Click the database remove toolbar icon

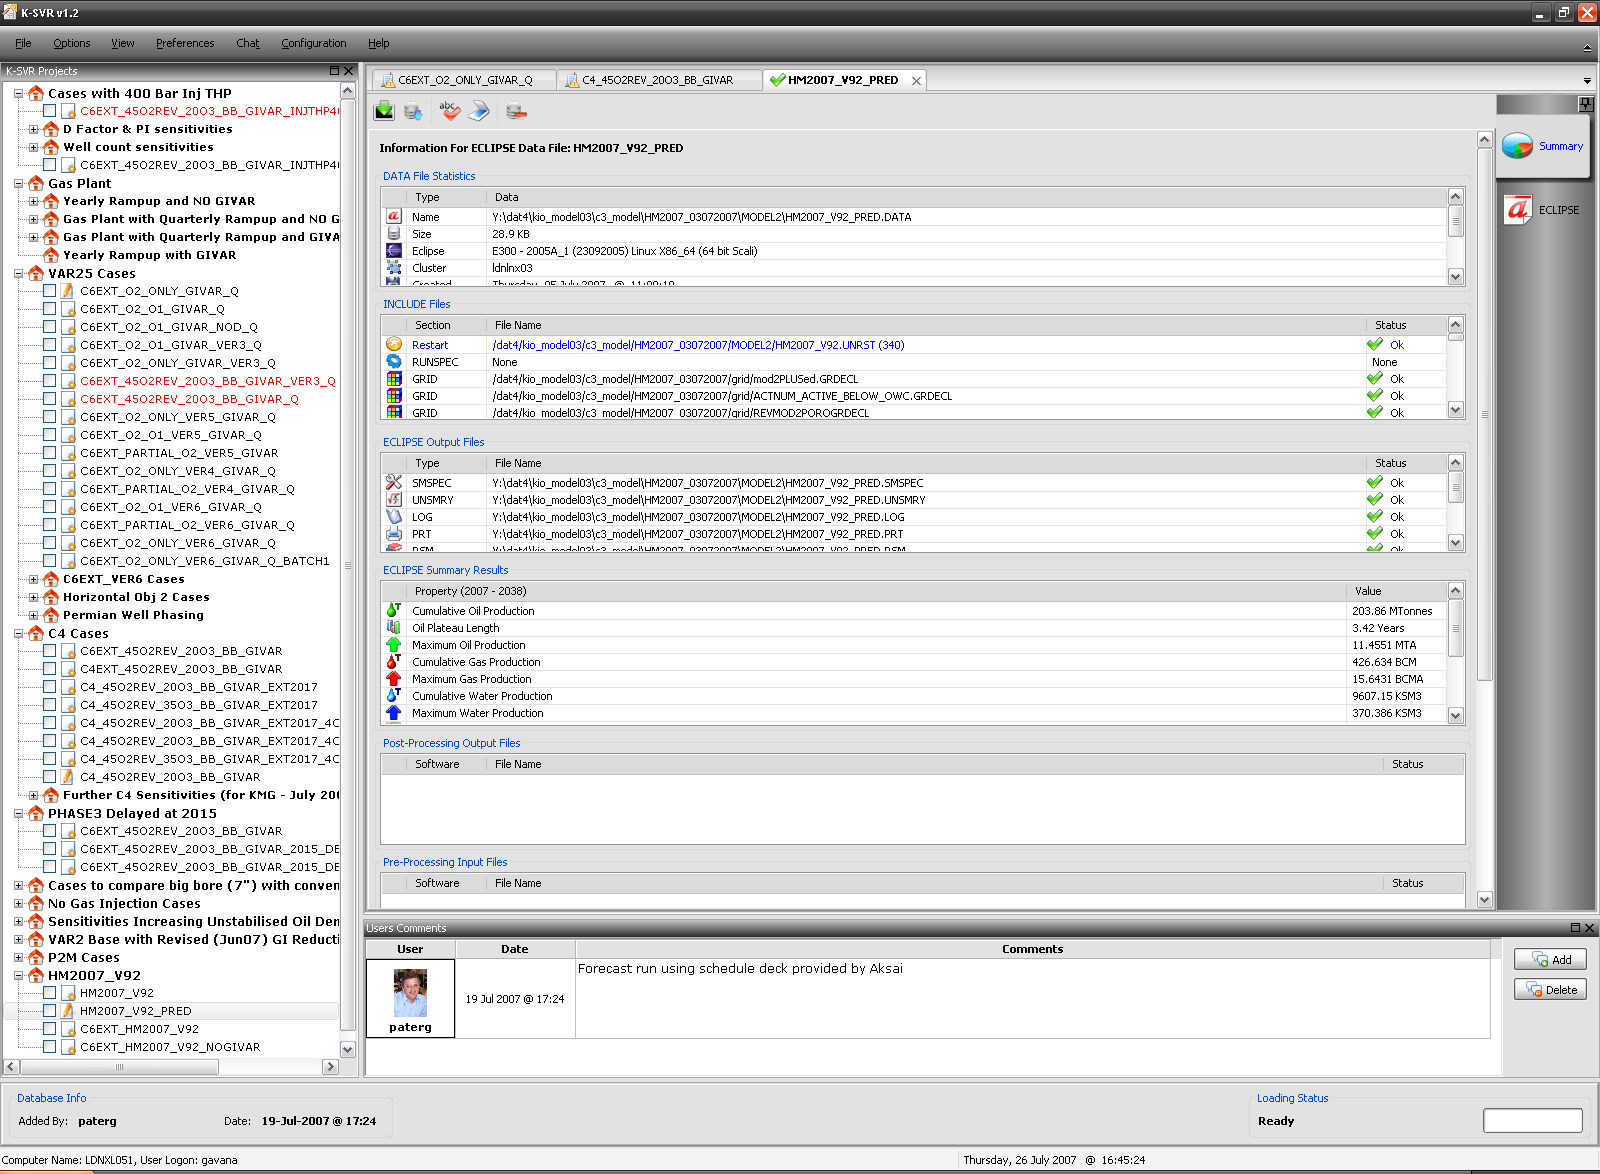pyautogui.click(x=516, y=111)
